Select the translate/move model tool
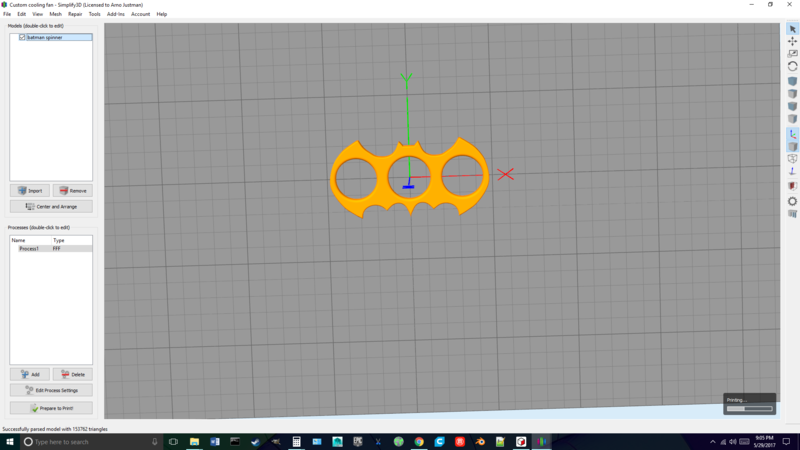 point(792,41)
